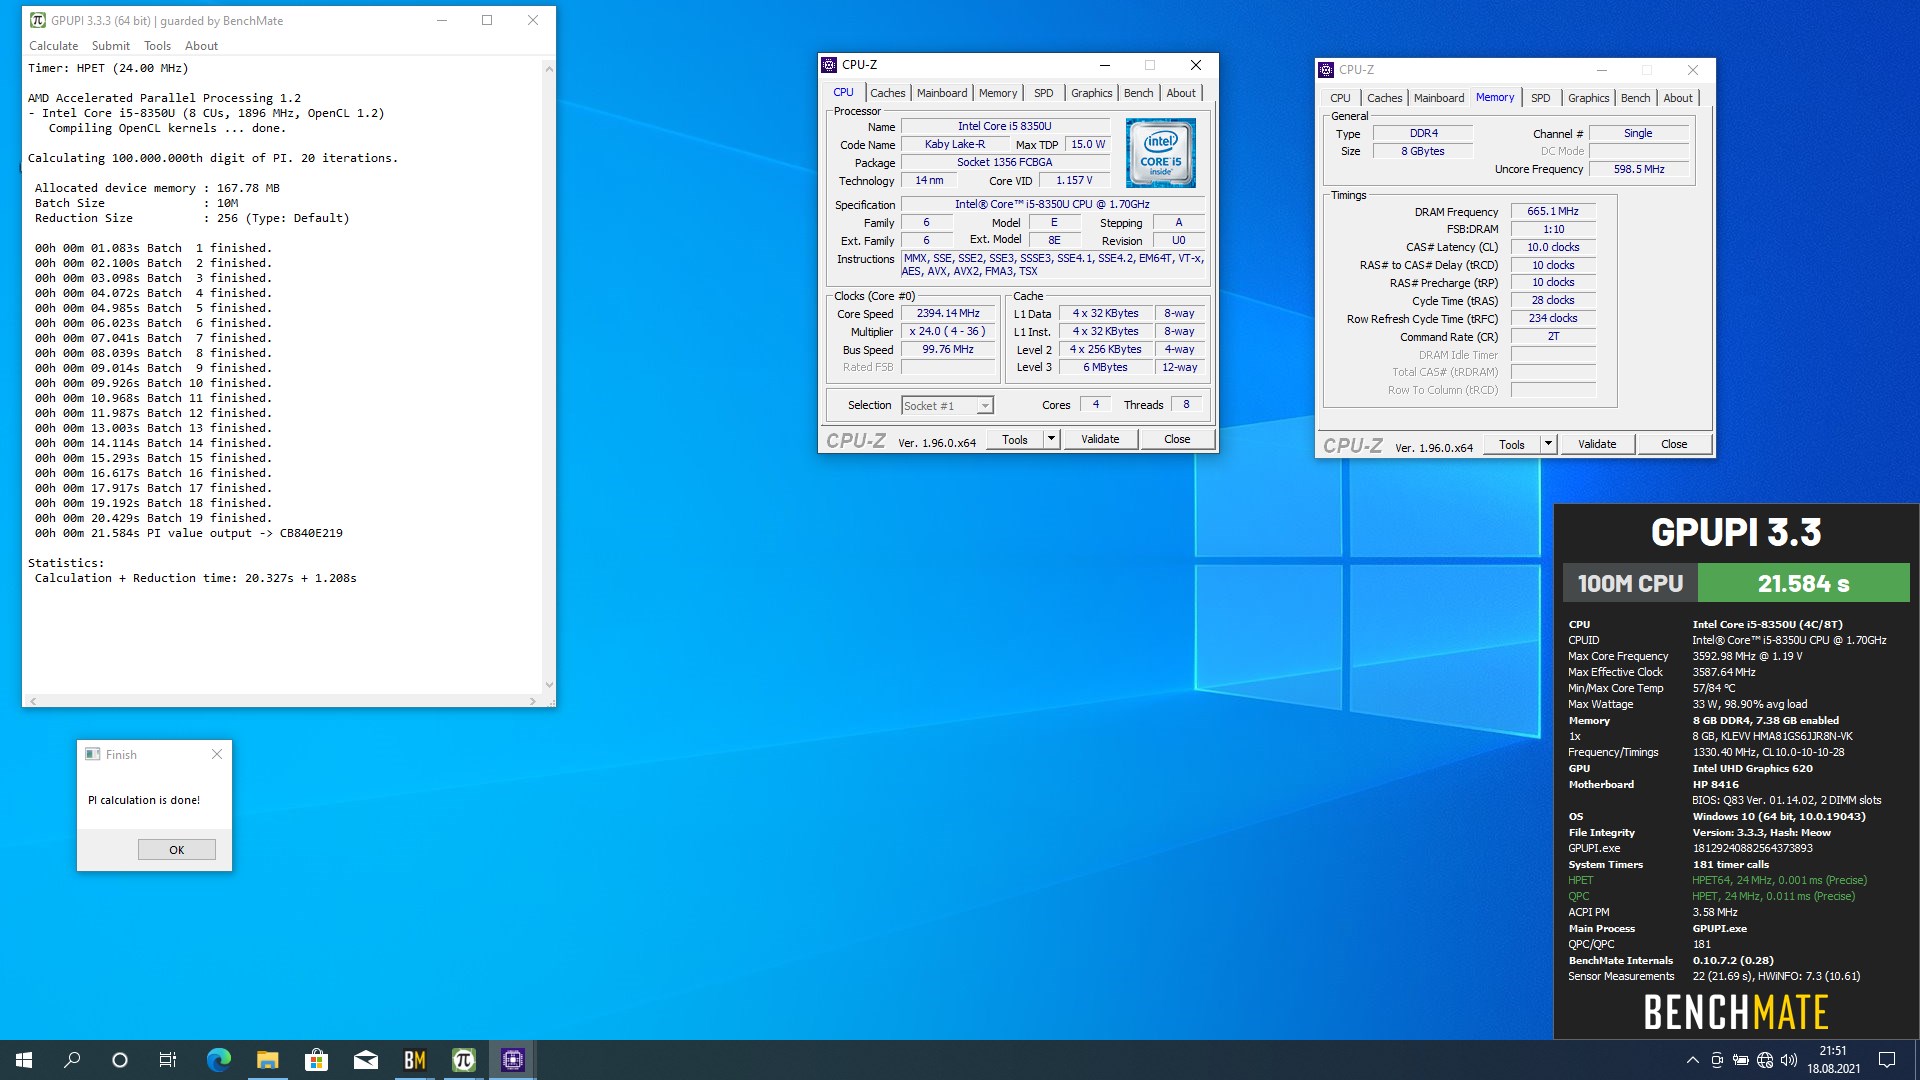Open File Explorer from taskbar

coord(267,1060)
